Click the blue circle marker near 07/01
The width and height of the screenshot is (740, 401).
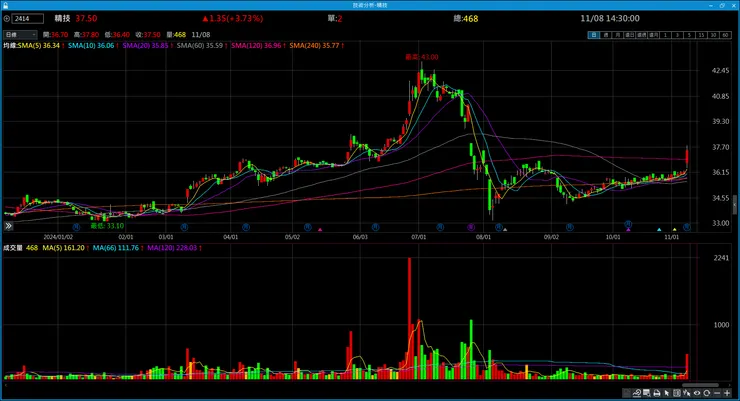(x=440, y=227)
